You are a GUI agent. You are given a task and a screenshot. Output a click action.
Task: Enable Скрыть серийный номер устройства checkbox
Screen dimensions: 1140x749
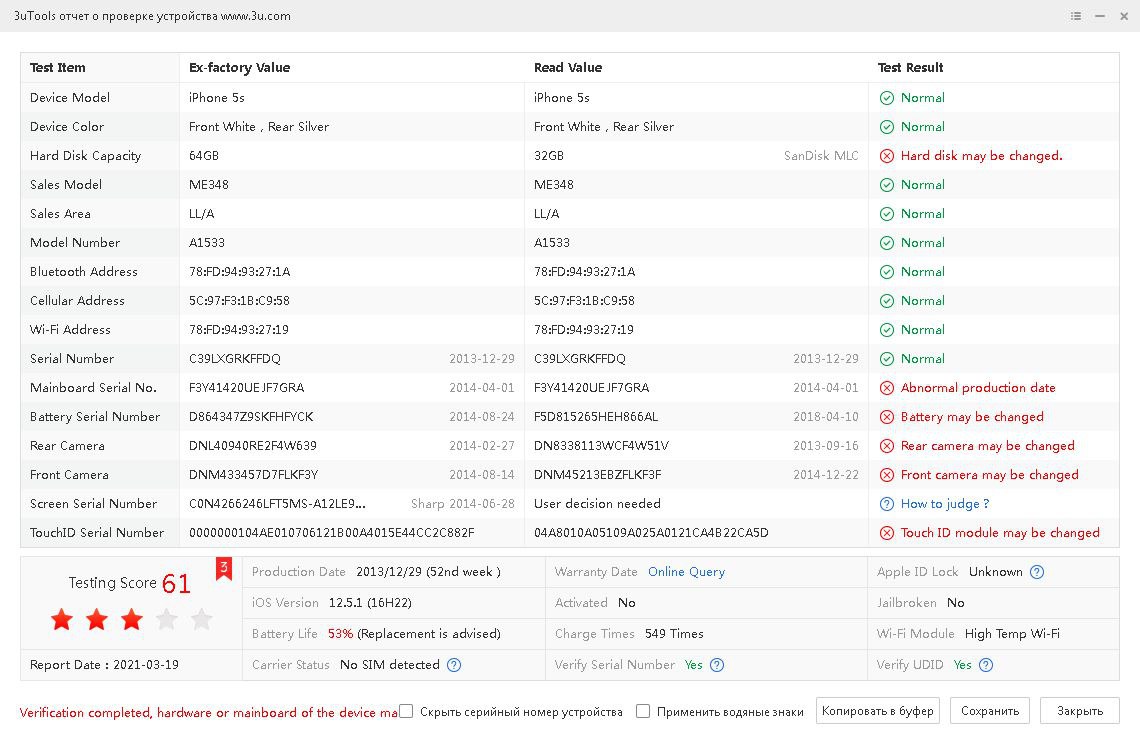coord(406,711)
